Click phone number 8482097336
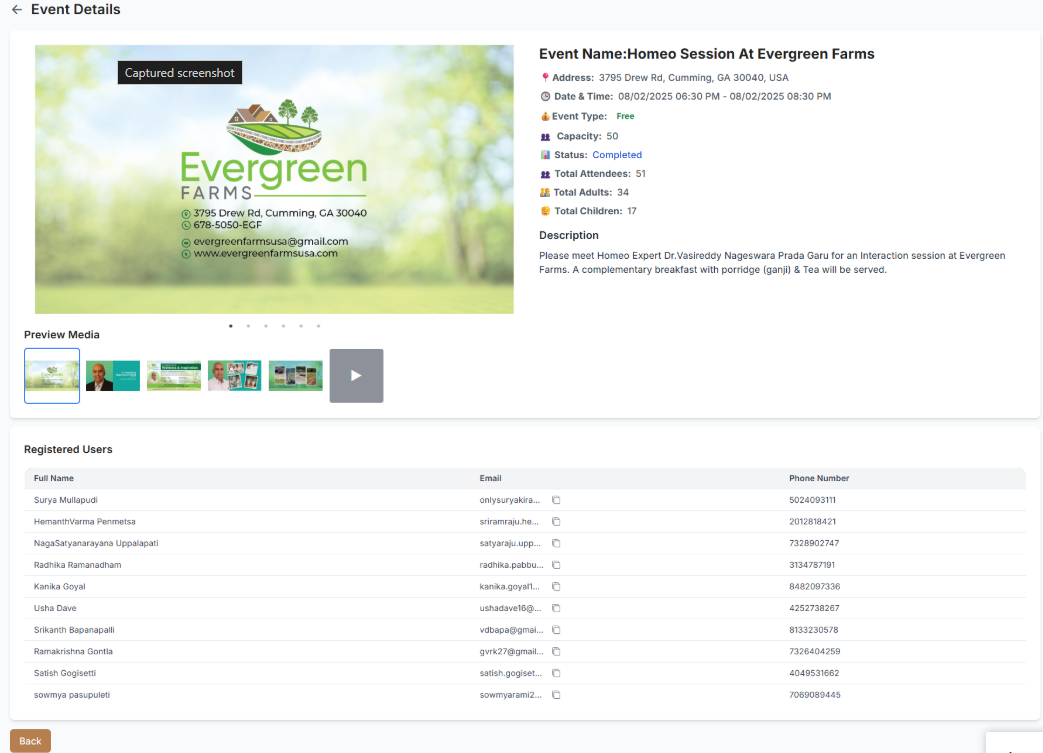The height and width of the screenshot is (753, 1043). [815, 587]
